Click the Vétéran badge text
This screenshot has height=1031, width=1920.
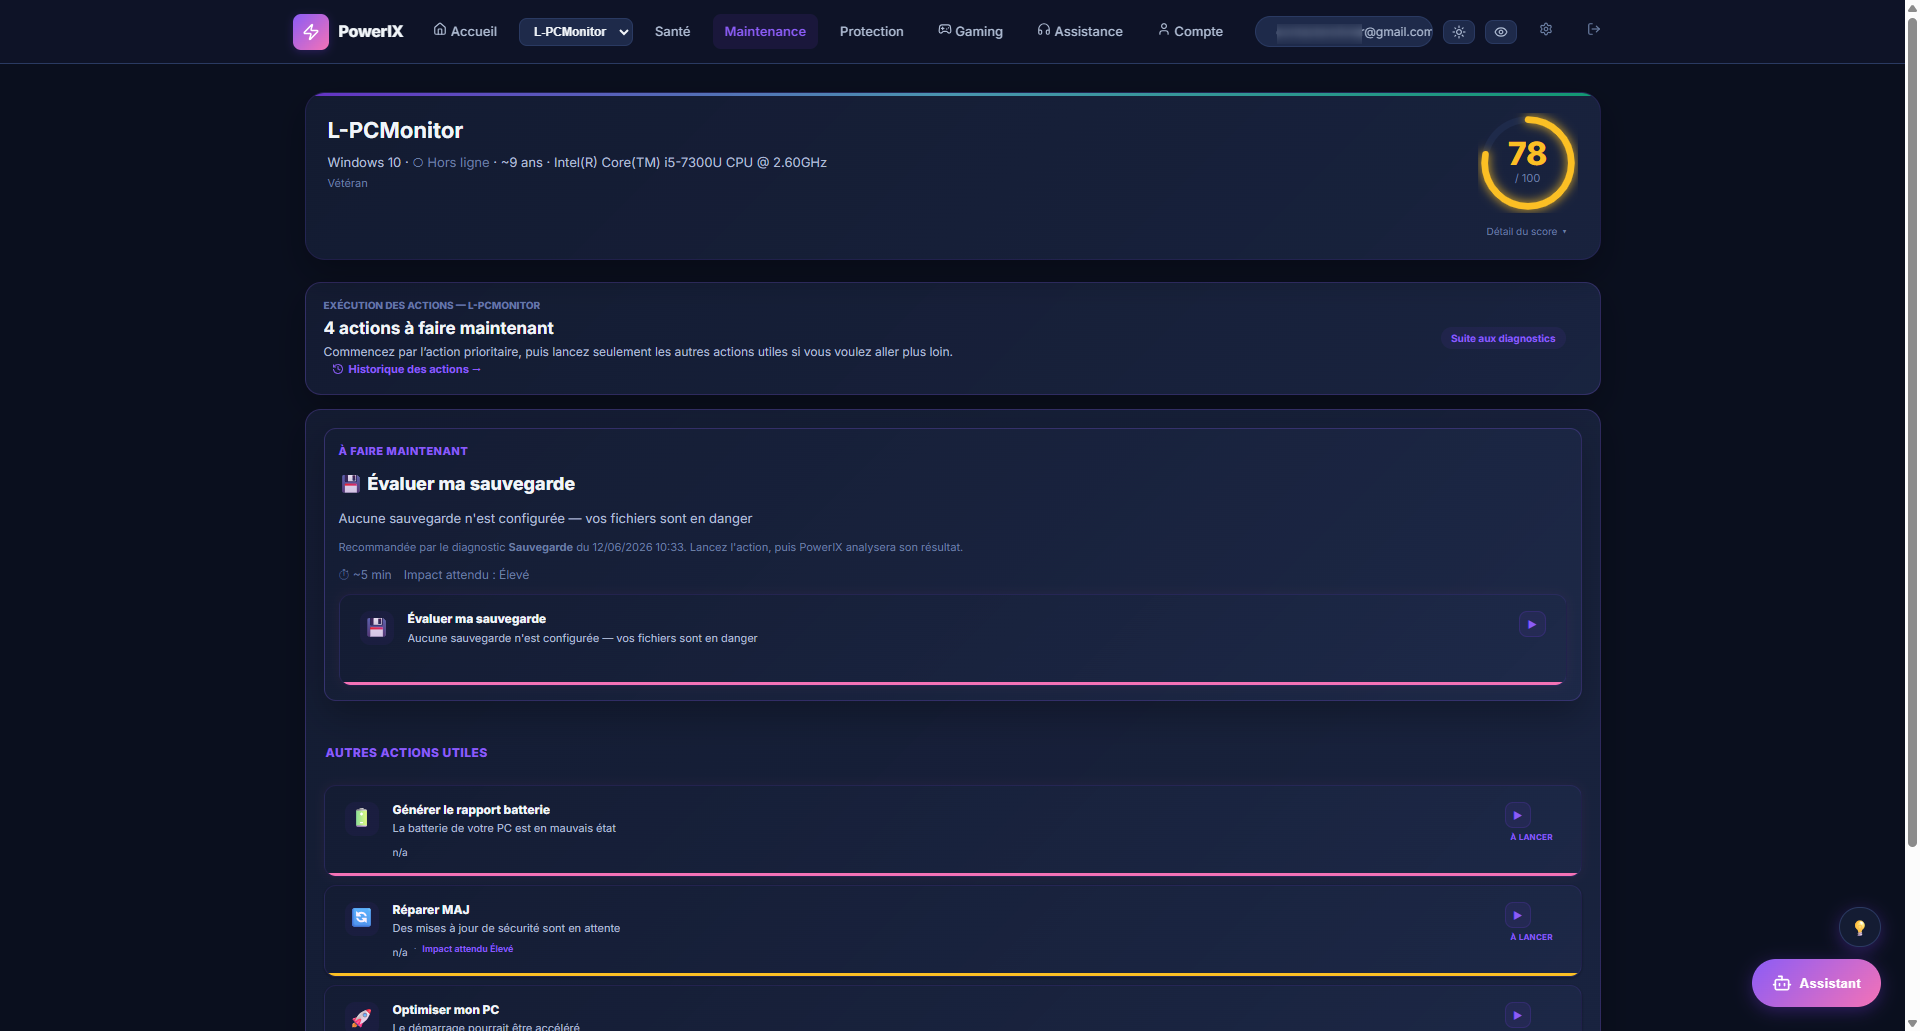[347, 183]
